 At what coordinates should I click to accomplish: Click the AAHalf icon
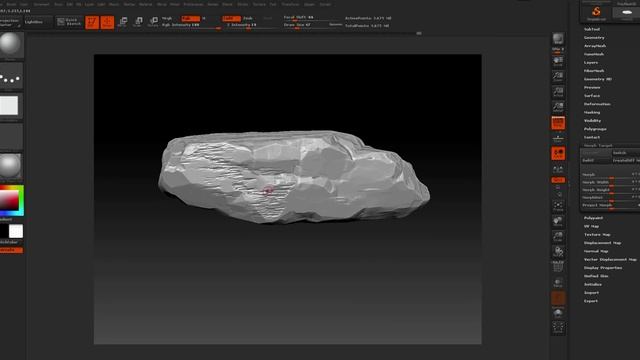point(558,107)
